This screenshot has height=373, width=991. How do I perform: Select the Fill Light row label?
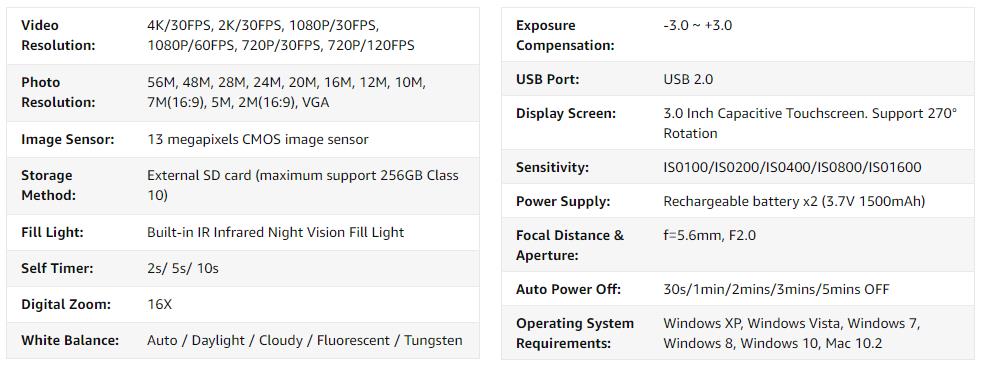(52, 233)
